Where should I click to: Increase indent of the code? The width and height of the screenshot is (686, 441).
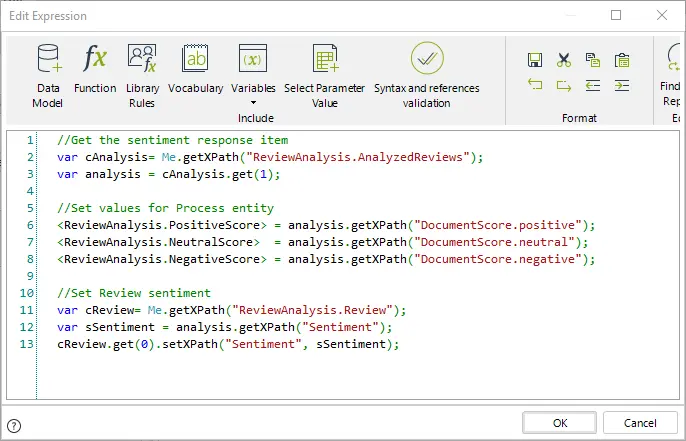(x=622, y=85)
